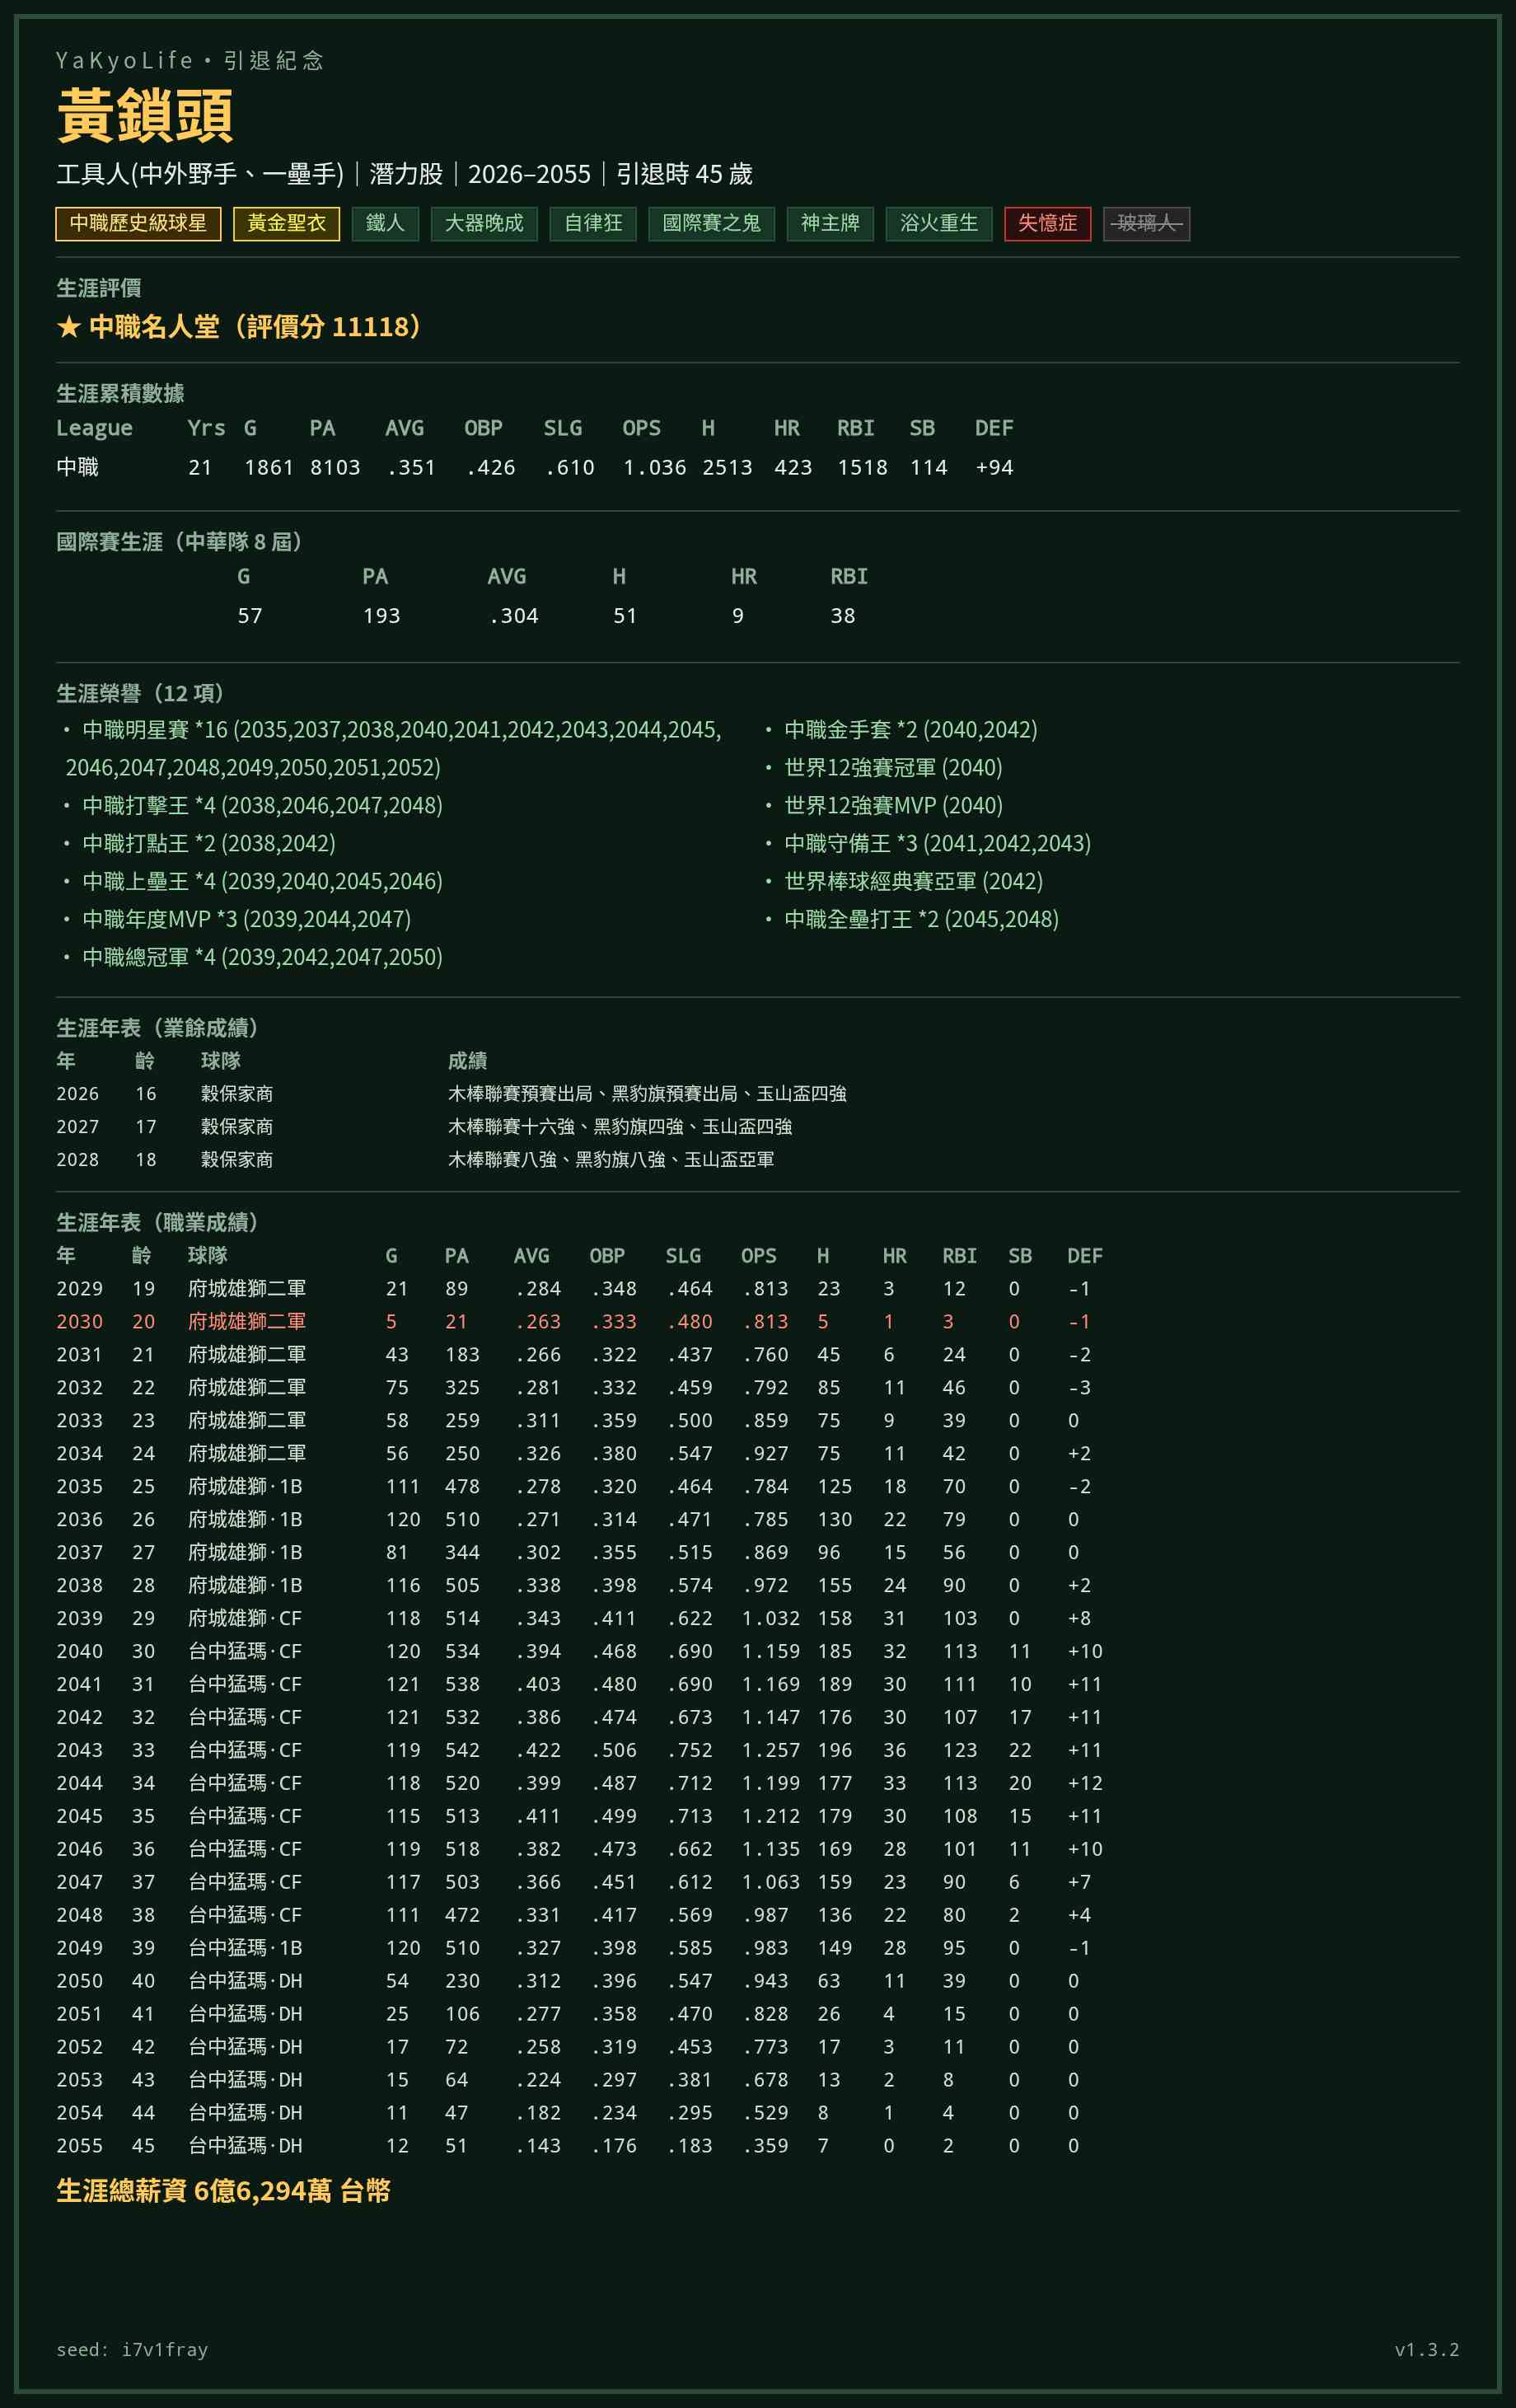Click the red 失憶症 tag
The width and height of the screenshot is (1516, 2408).
[1047, 224]
